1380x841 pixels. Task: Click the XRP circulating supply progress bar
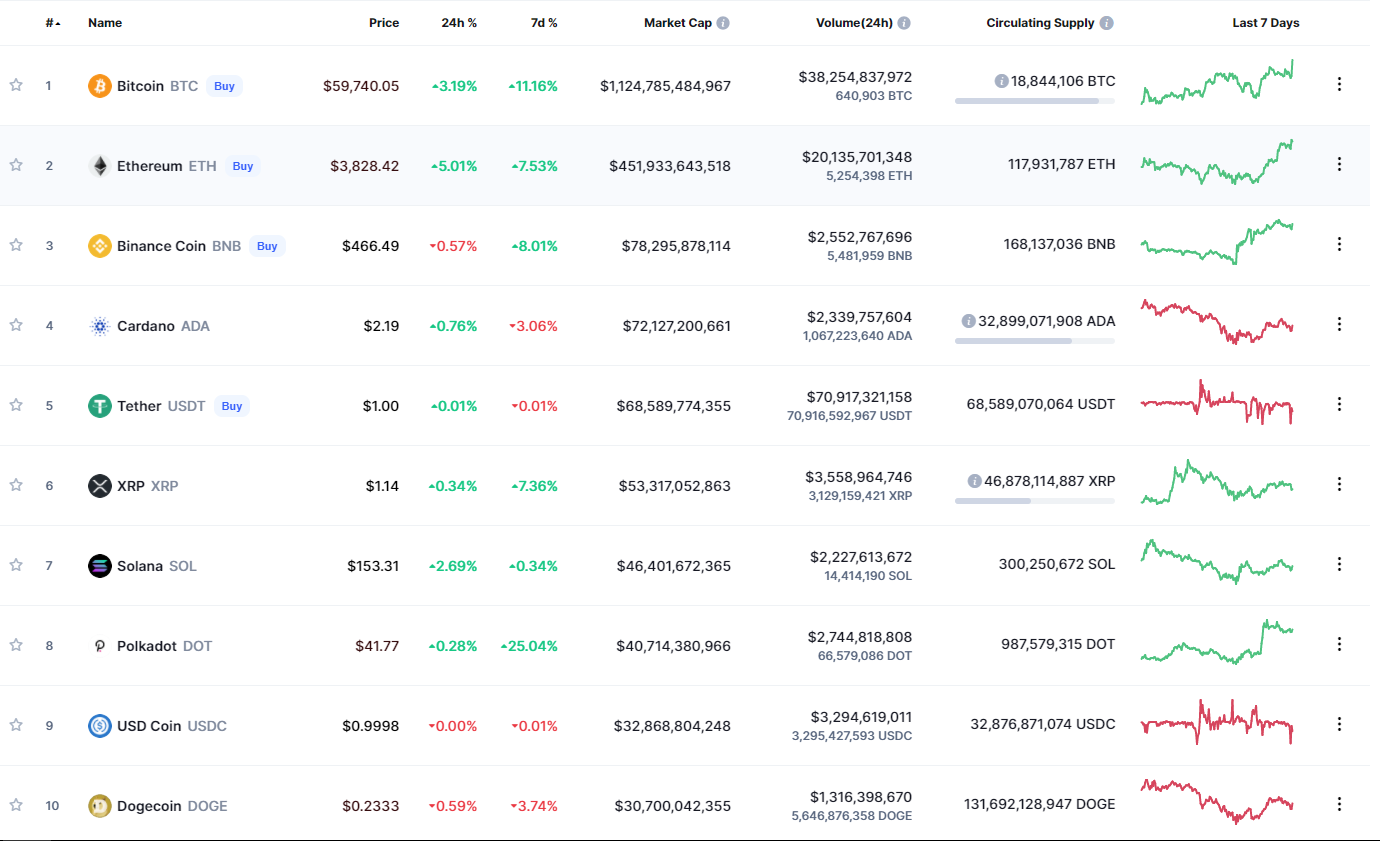[x=1035, y=501]
